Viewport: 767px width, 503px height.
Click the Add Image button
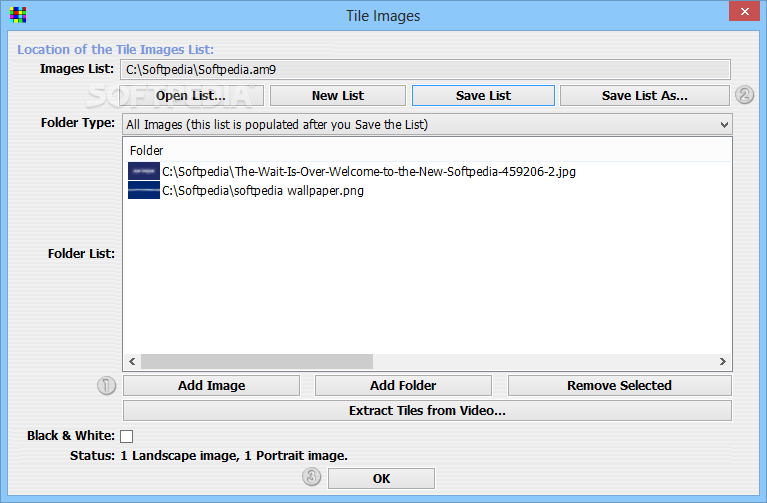211,386
